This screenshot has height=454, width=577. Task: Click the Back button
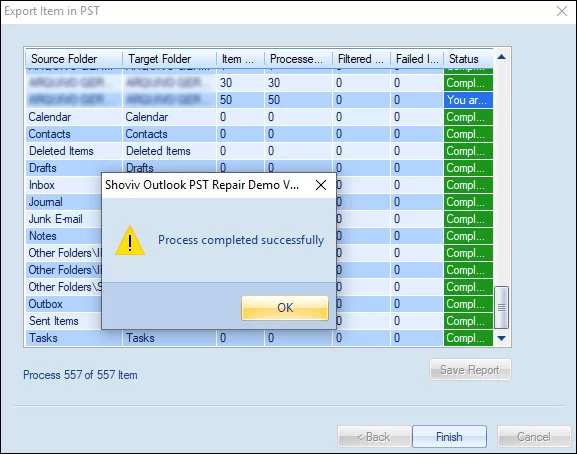click(x=374, y=437)
